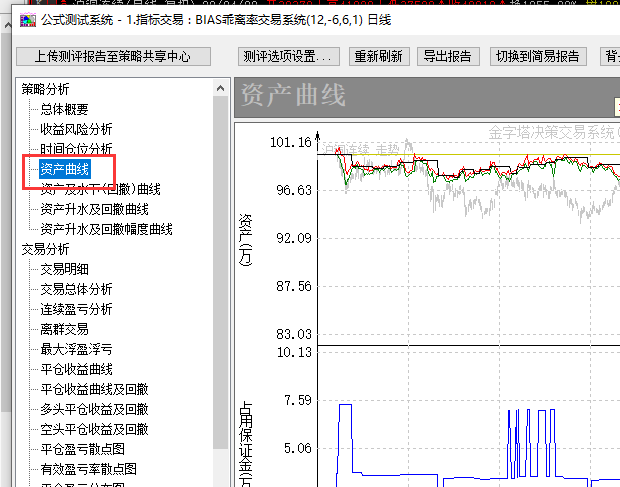620x487 pixels.
Task: Click the app icon in the title bar
Action: point(28,20)
